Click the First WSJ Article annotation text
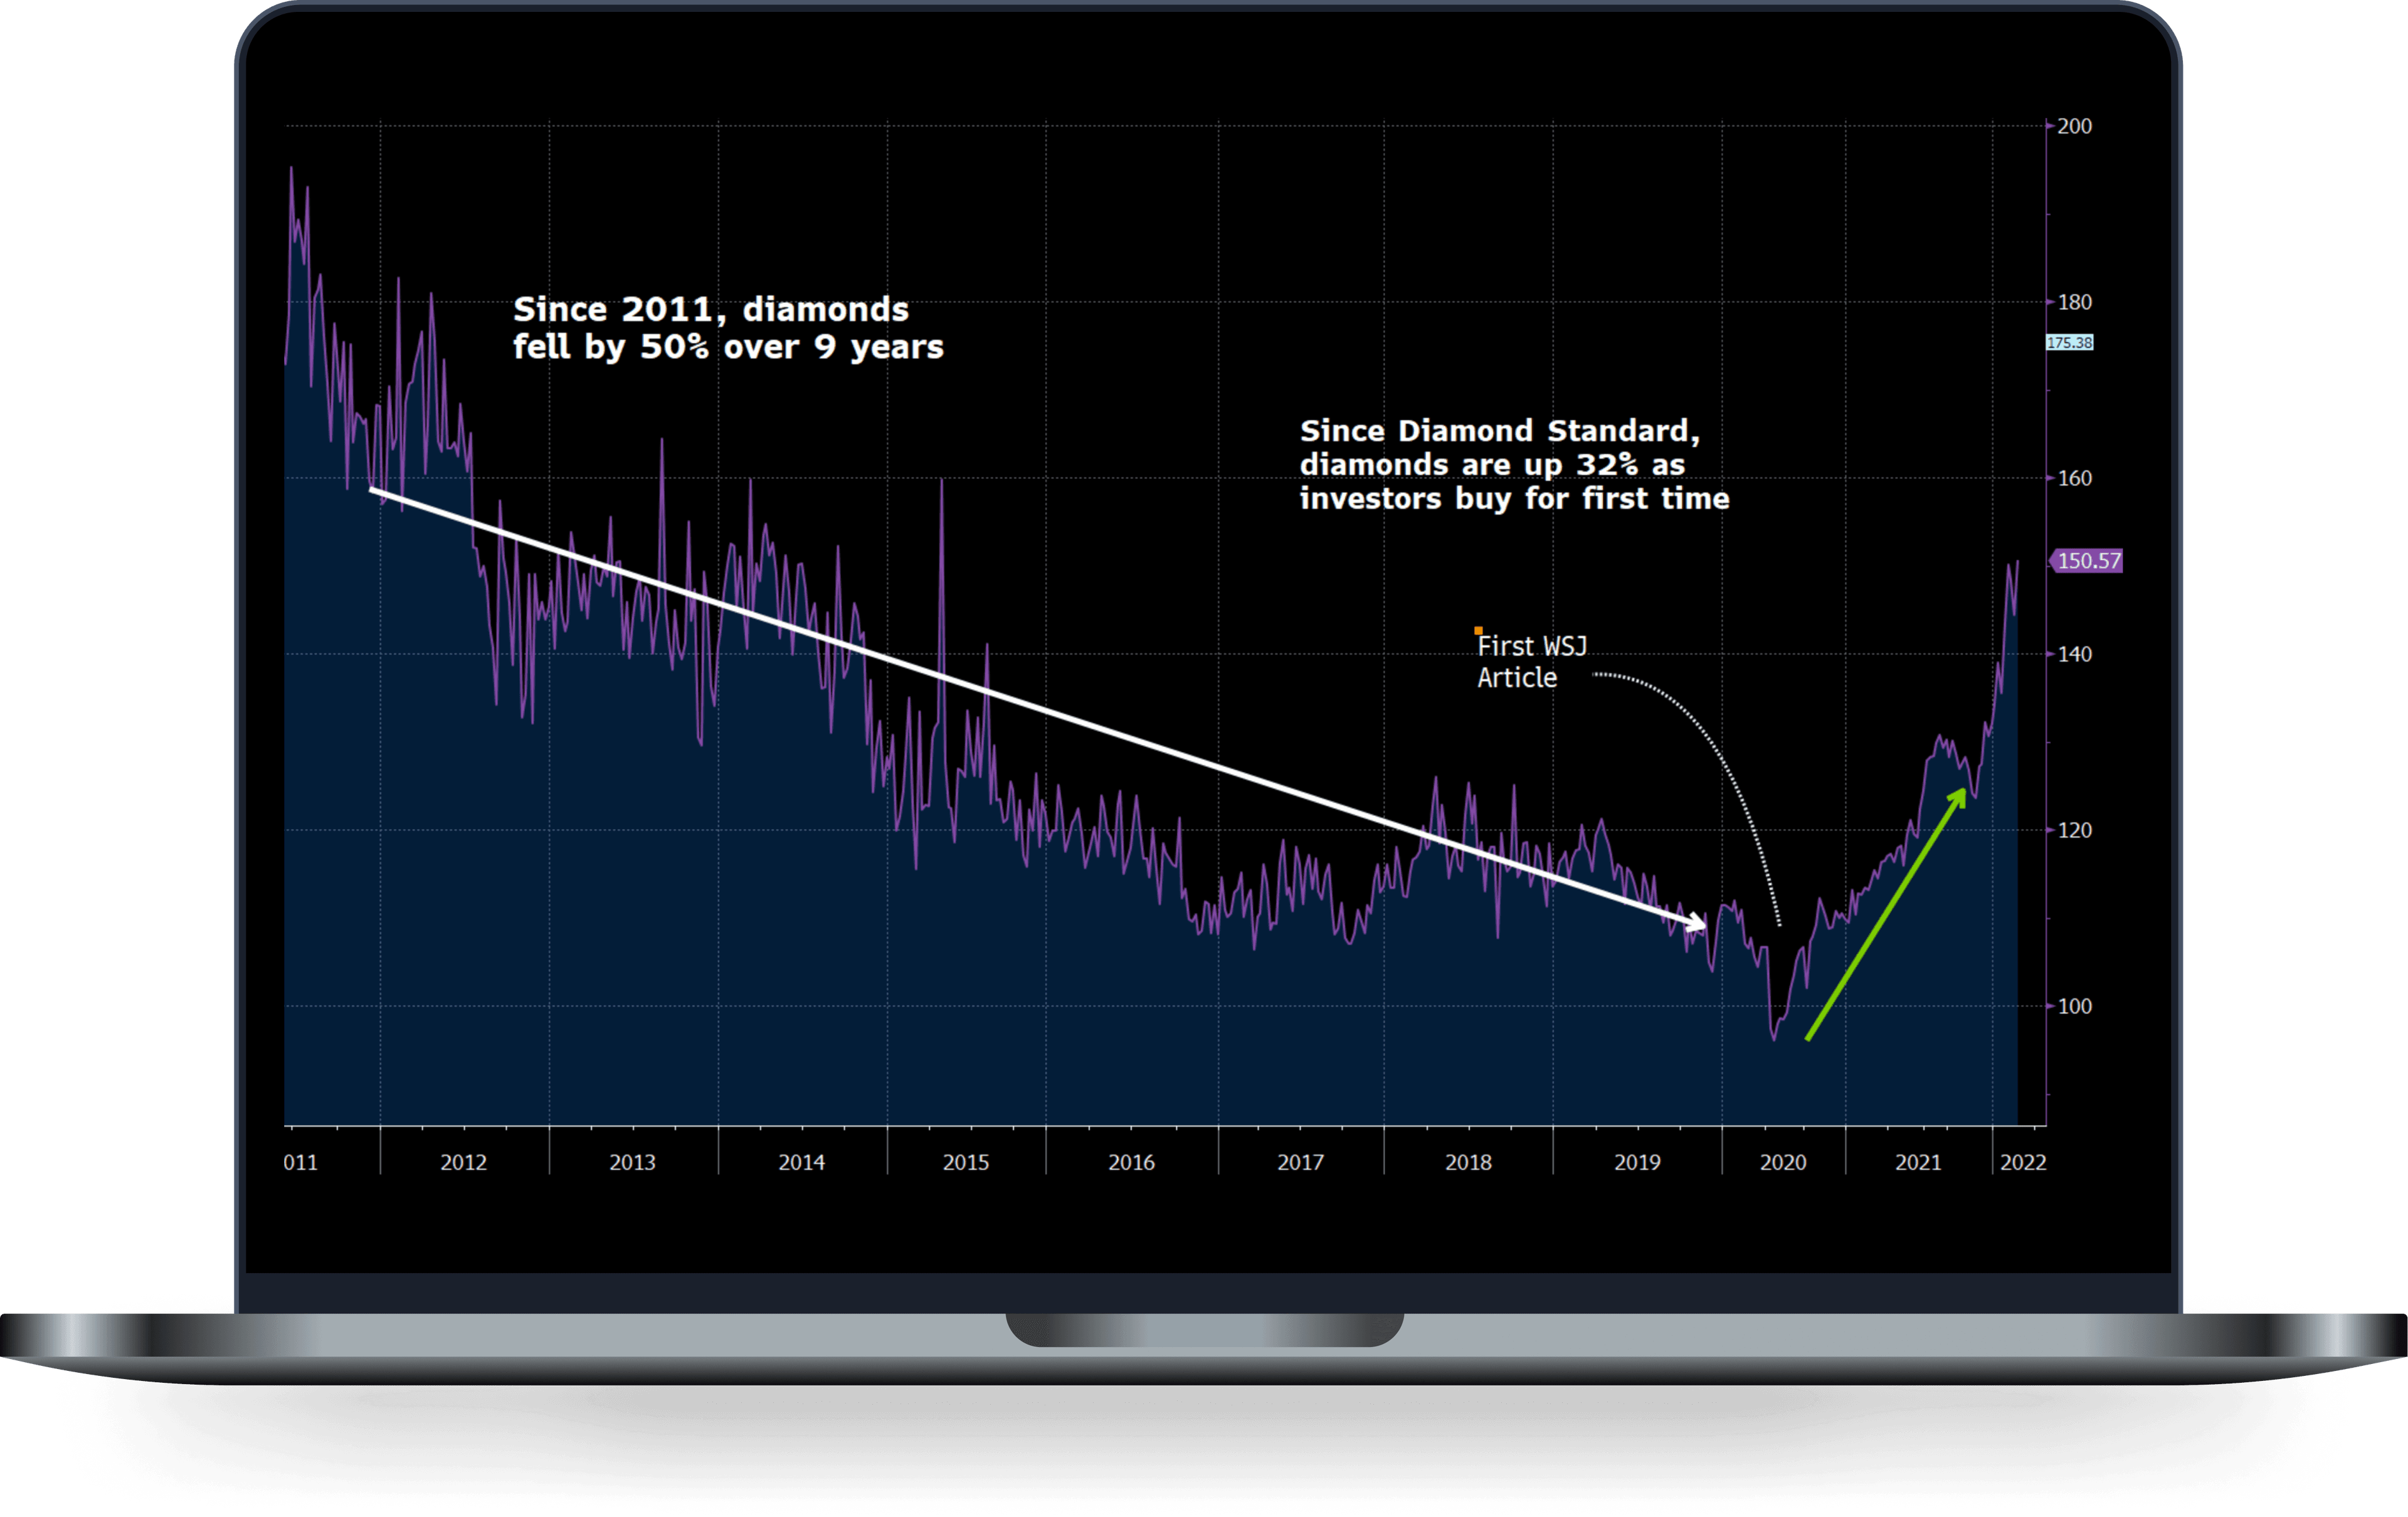This screenshot has height=1517, width=2408. (1530, 662)
